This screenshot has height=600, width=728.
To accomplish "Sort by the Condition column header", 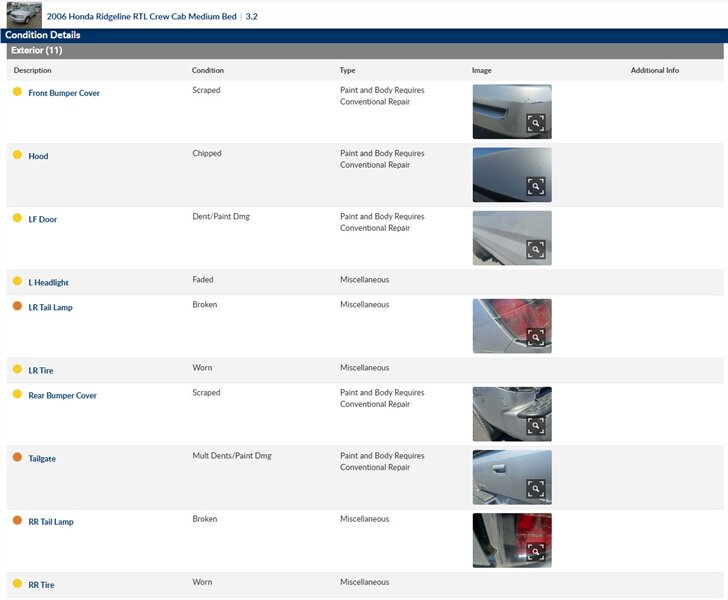I will point(208,71).
